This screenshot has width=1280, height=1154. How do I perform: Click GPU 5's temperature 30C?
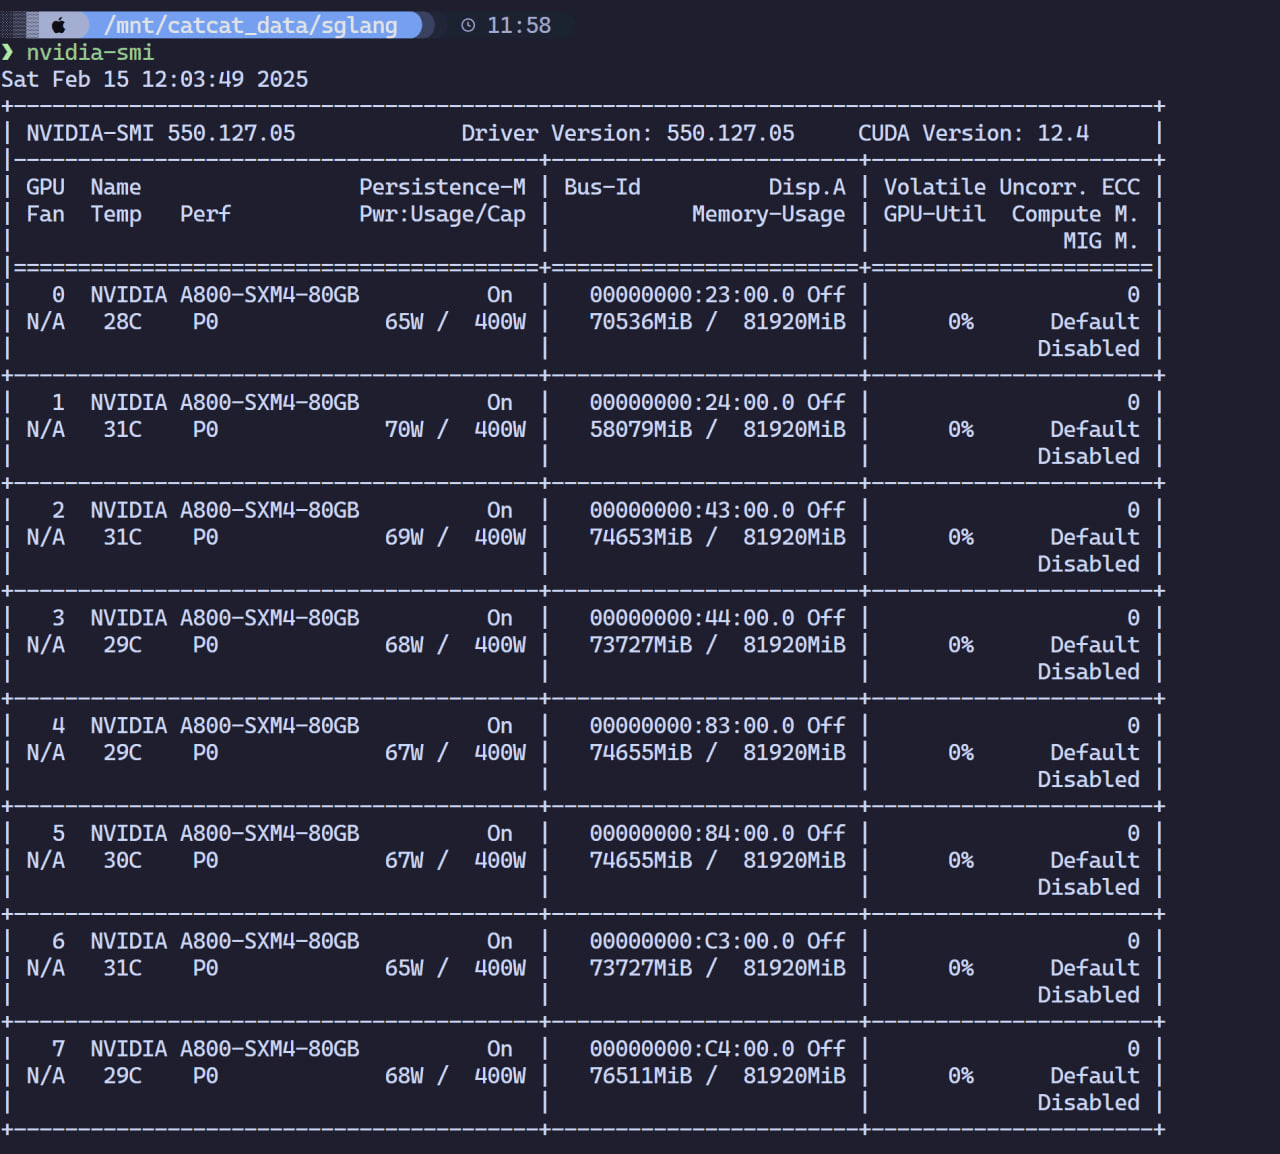point(123,860)
